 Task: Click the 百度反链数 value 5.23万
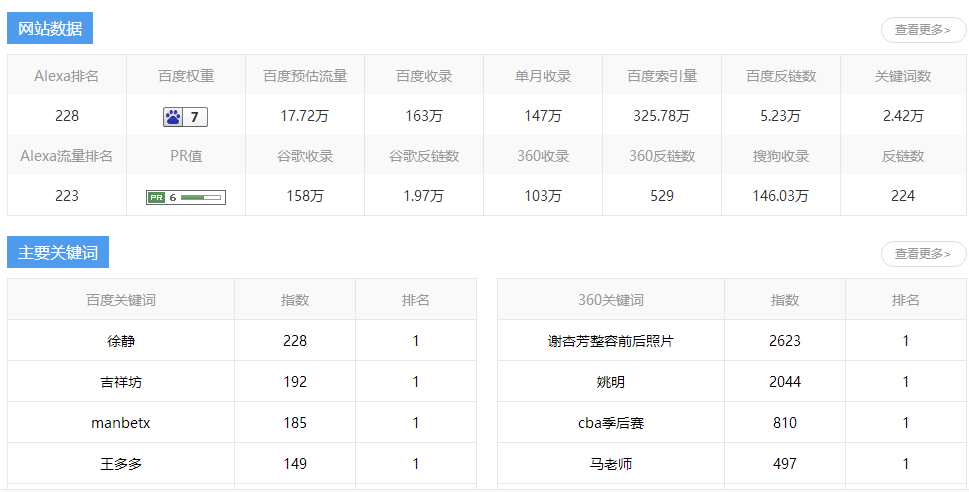click(x=781, y=116)
